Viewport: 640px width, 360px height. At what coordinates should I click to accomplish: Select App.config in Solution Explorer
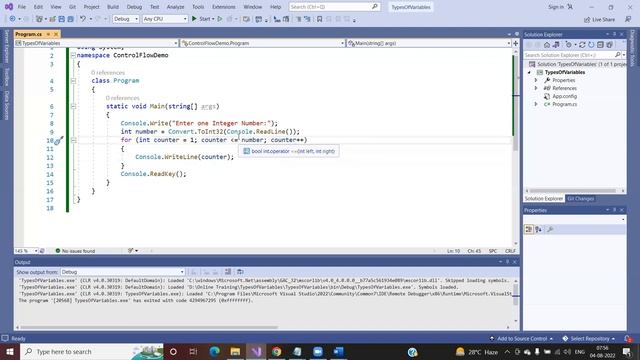[564, 96]
